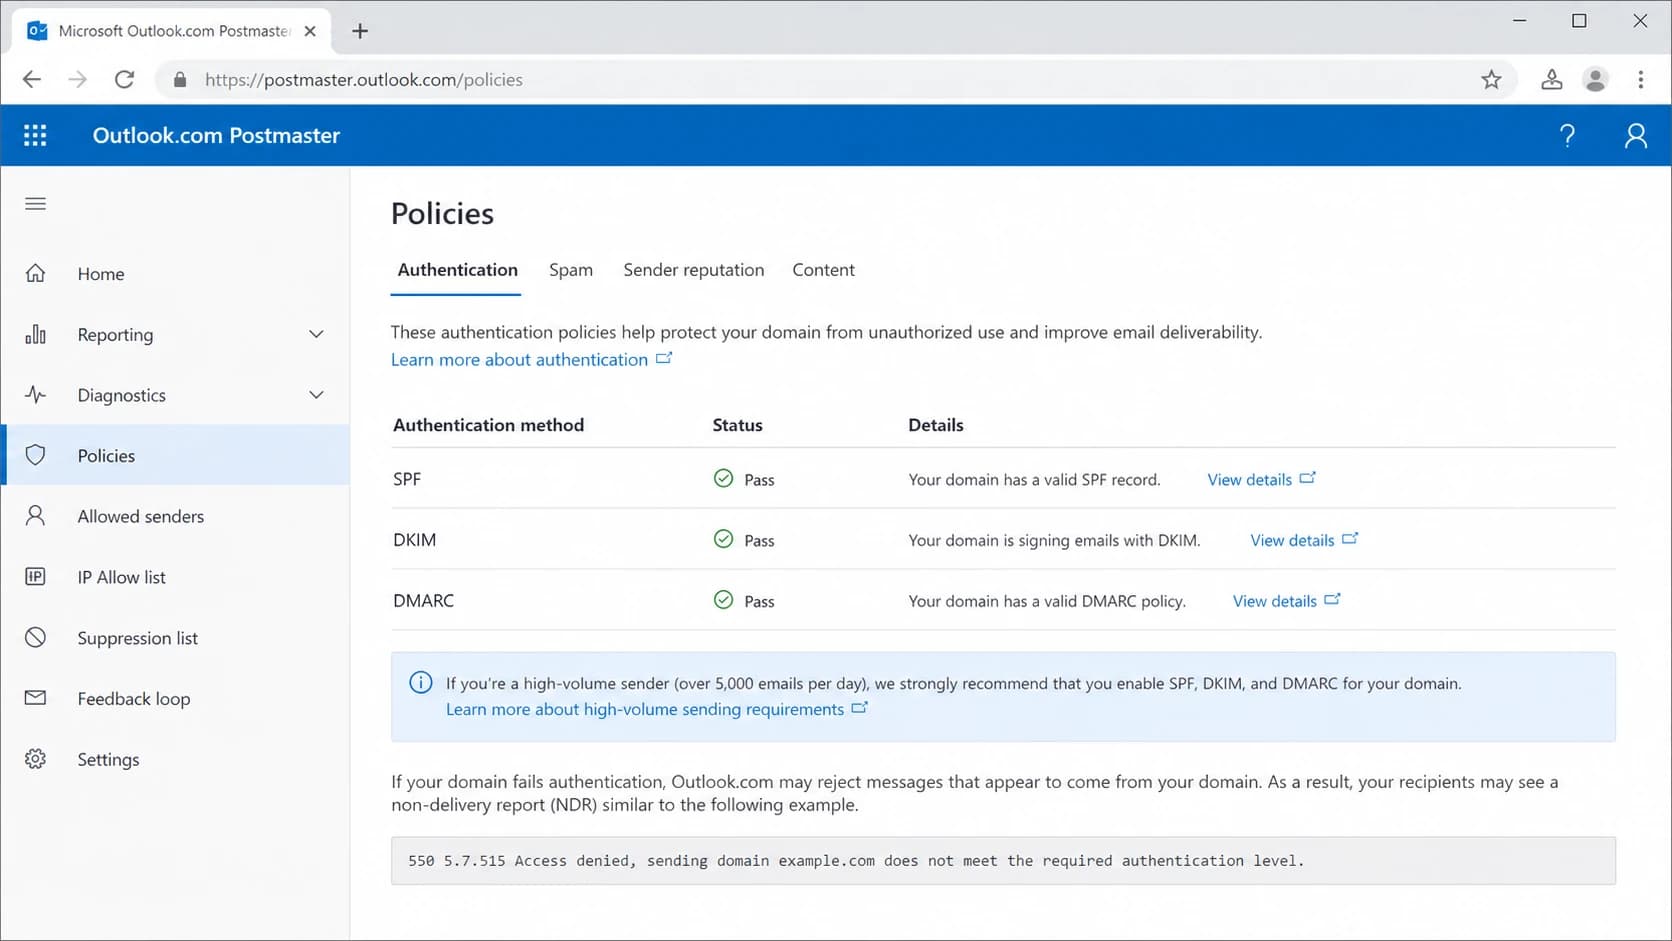
Task: View details for DKIM signing
Action: (x=1292, y=540)
